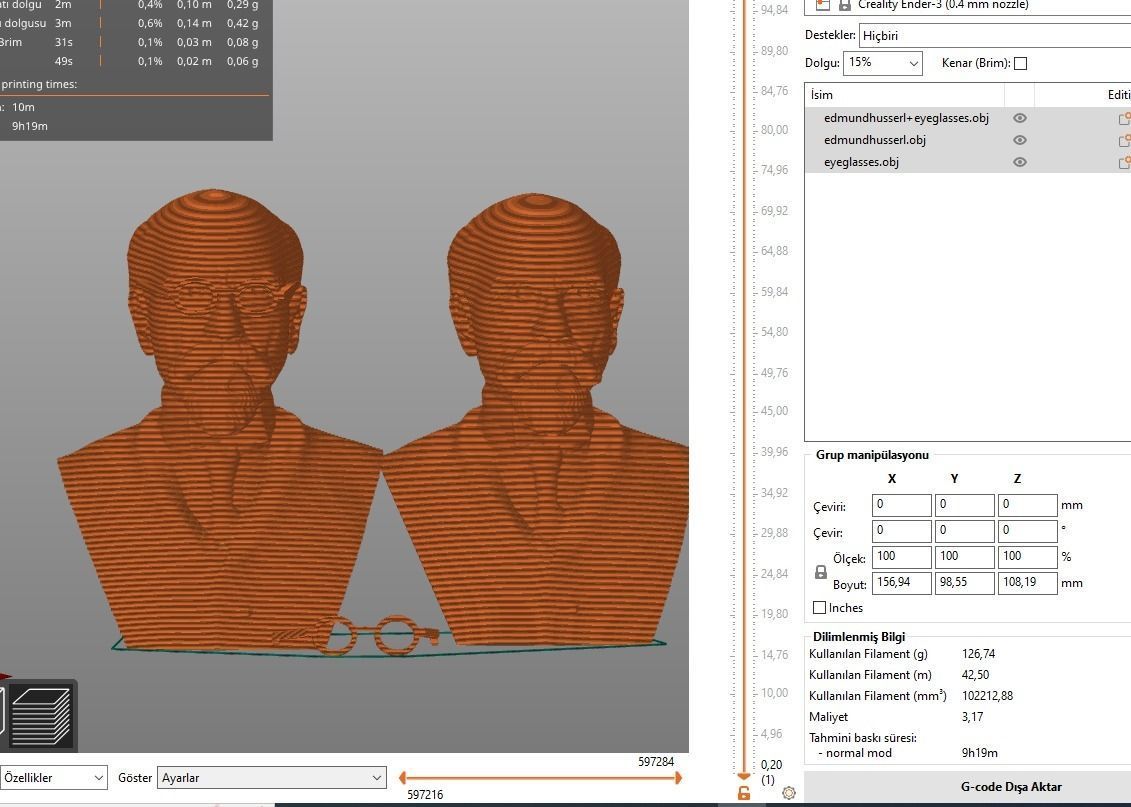Viewport: 1131px width, 807px height.
Task: Click the Boyut Y field showing 98,55
Action: click(964, 583)
